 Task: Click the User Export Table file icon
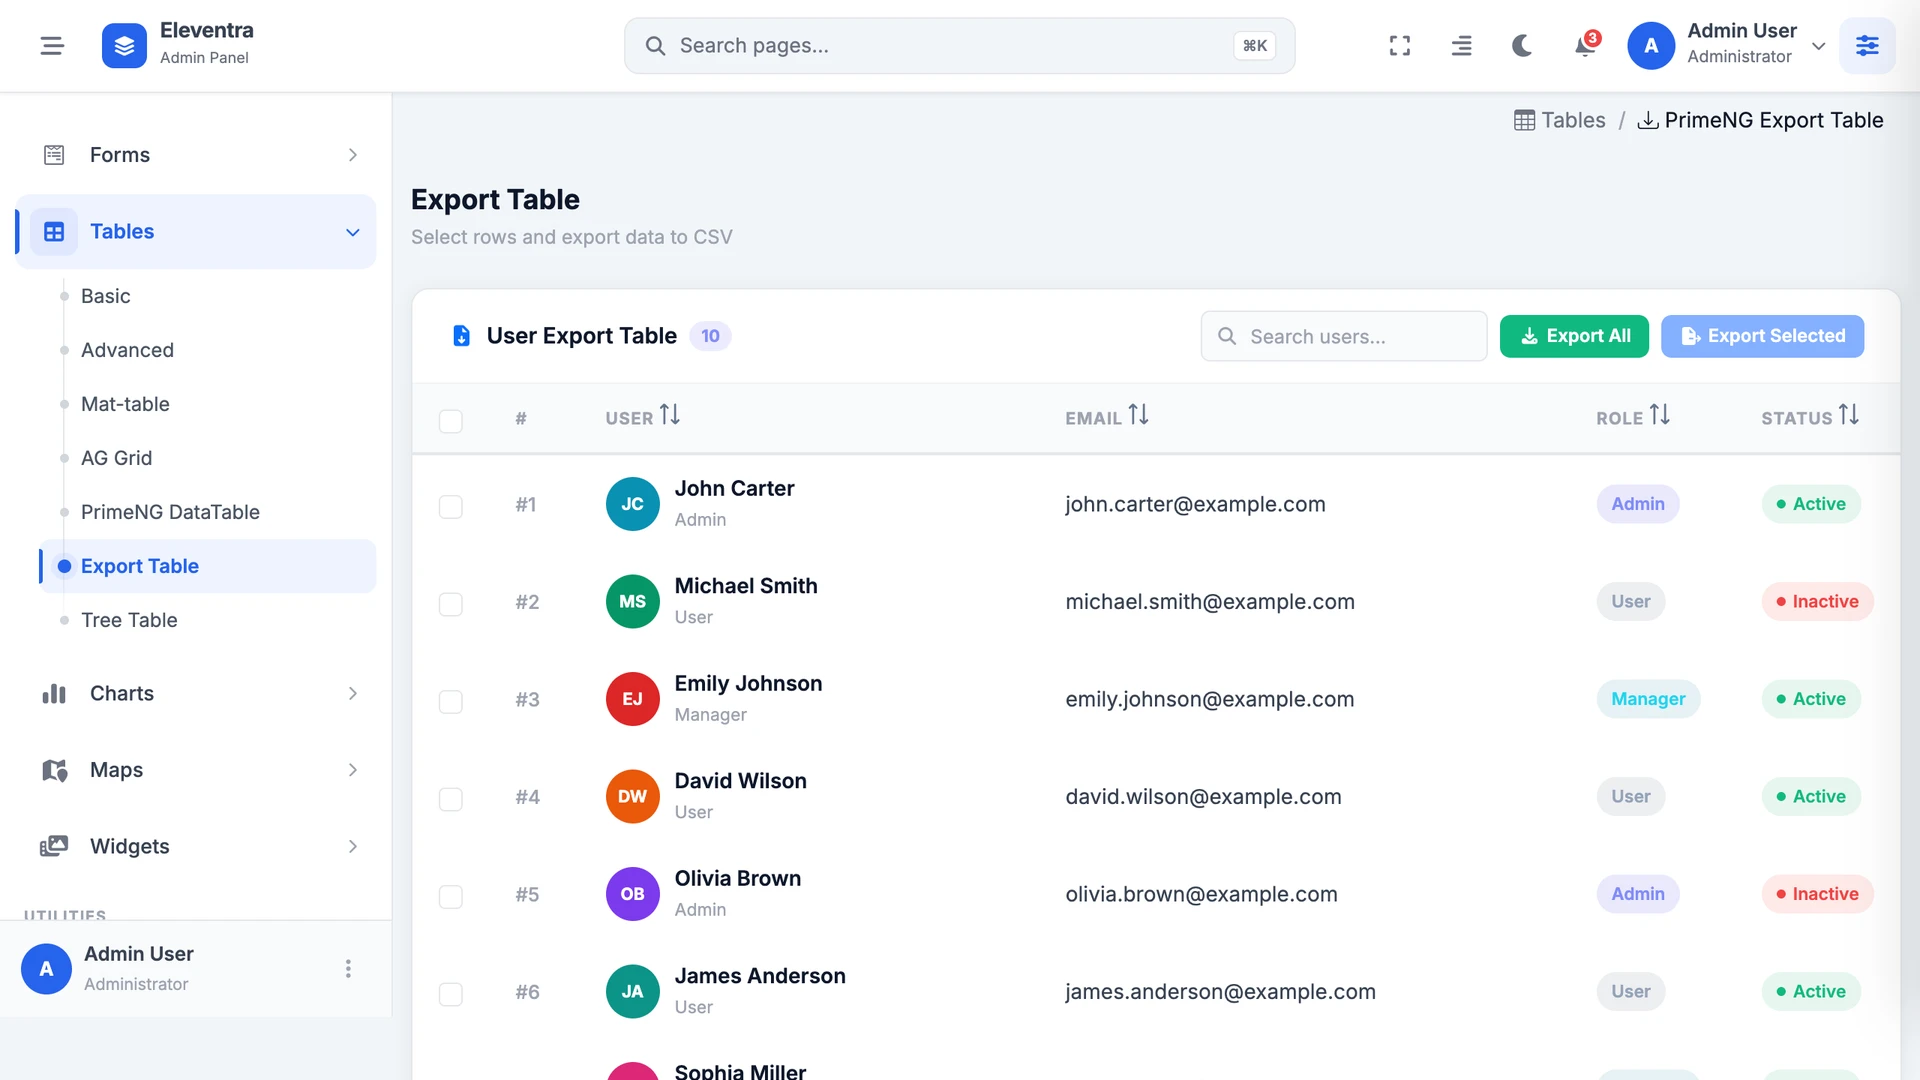pos(461,336)
